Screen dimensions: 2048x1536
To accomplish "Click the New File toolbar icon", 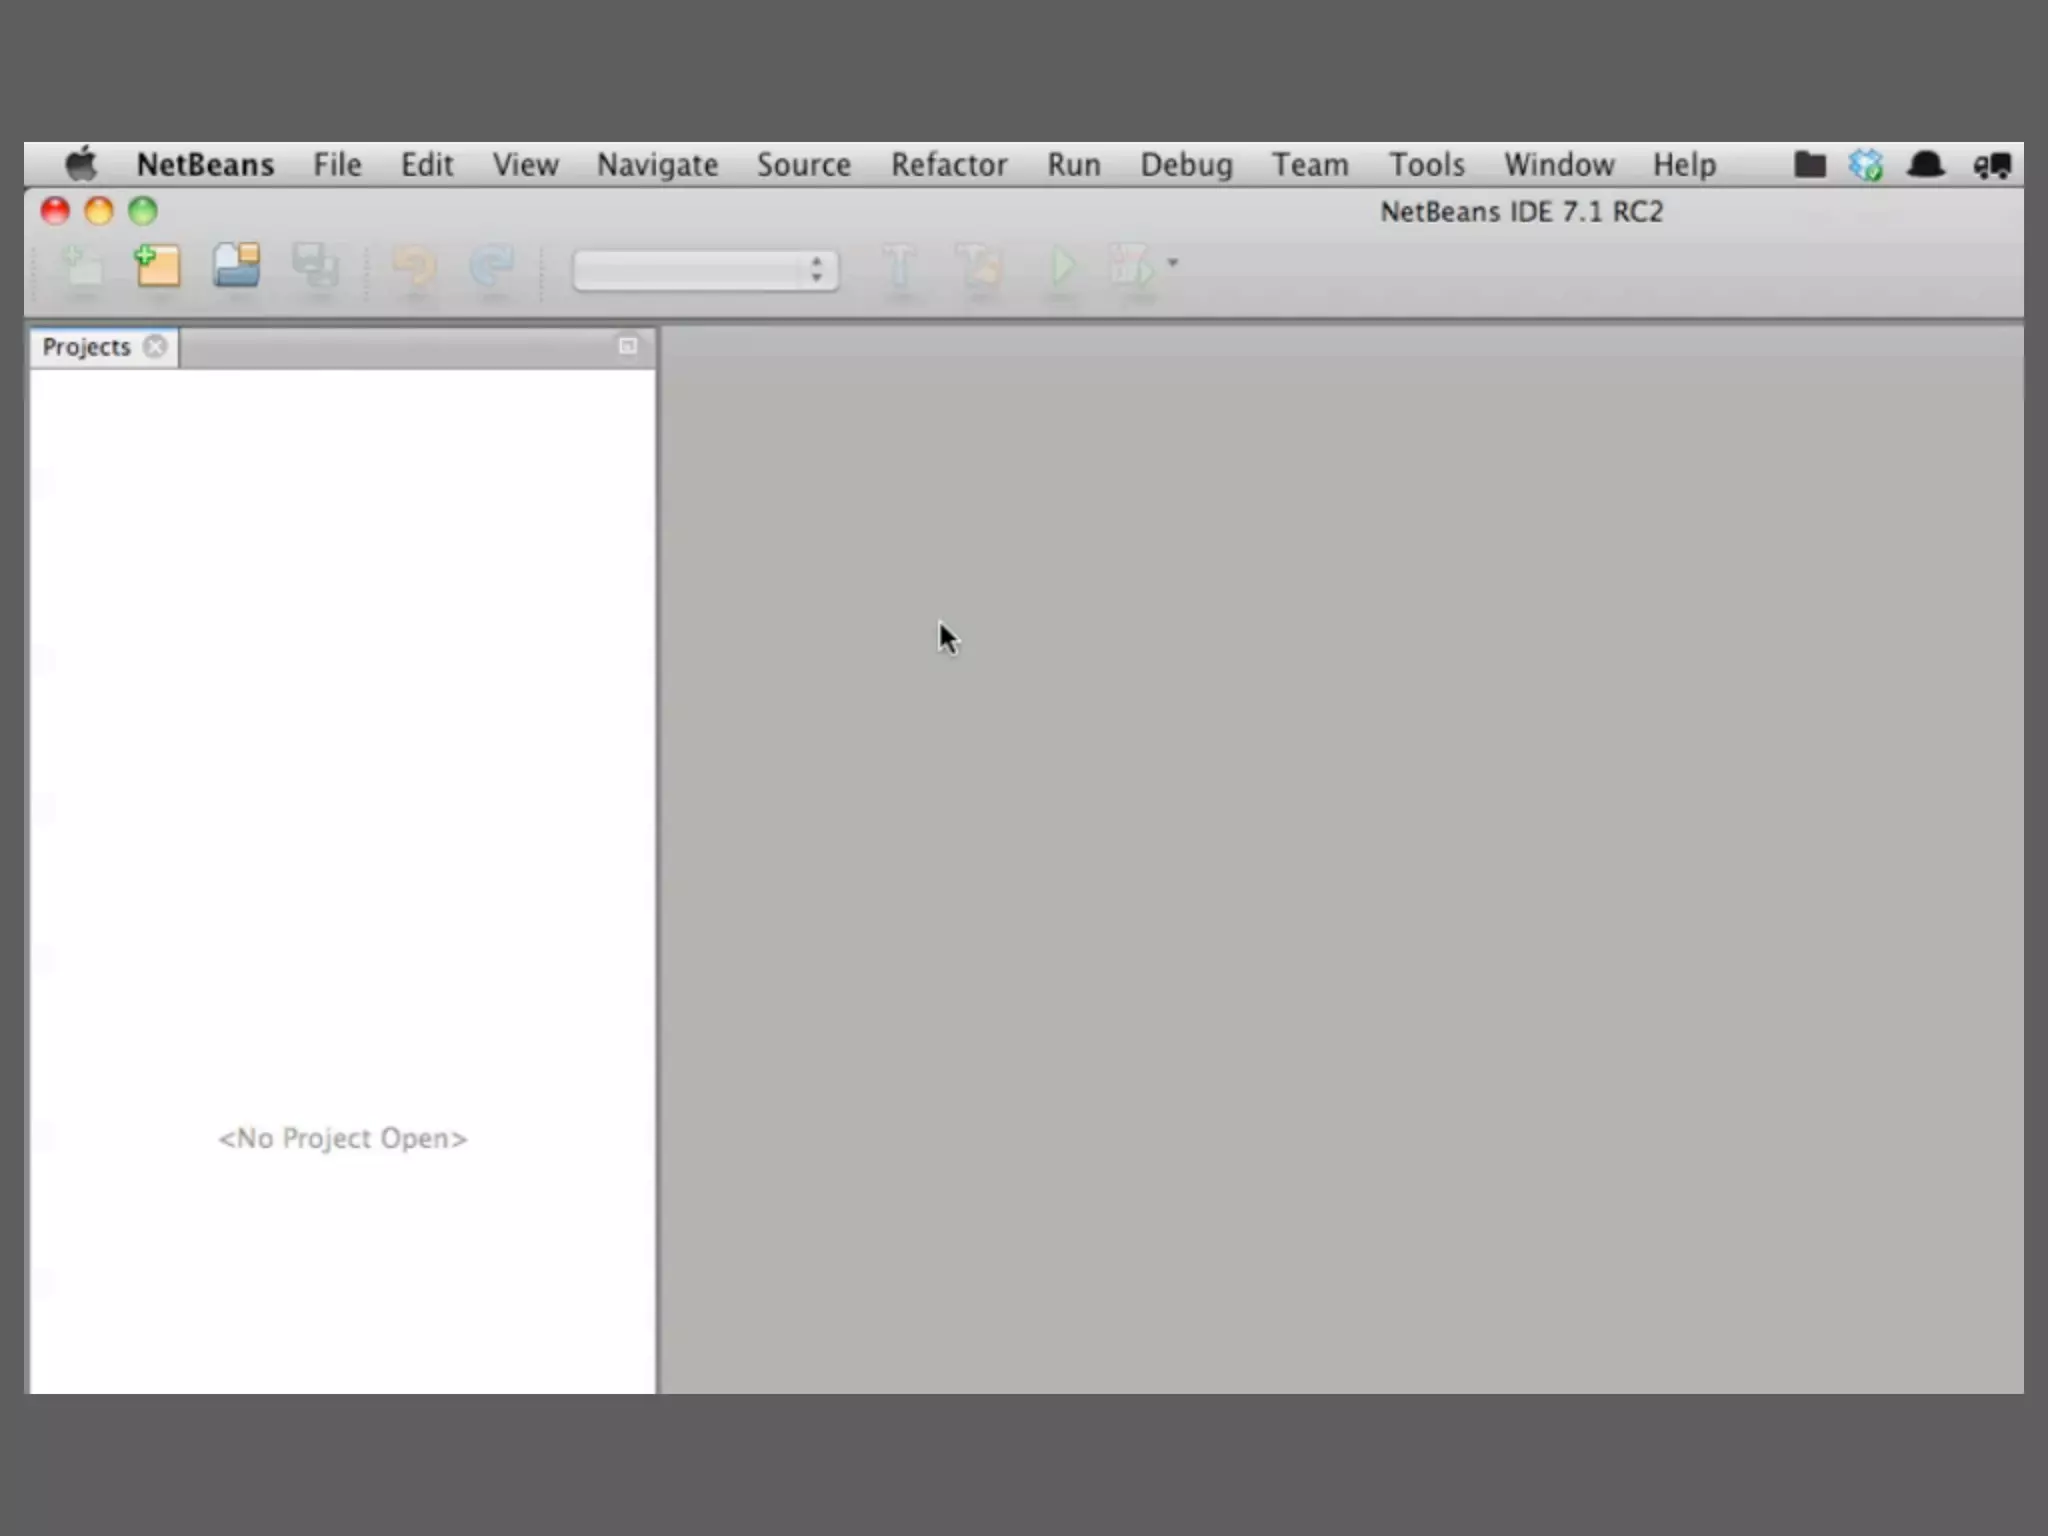I will [83, 266].
